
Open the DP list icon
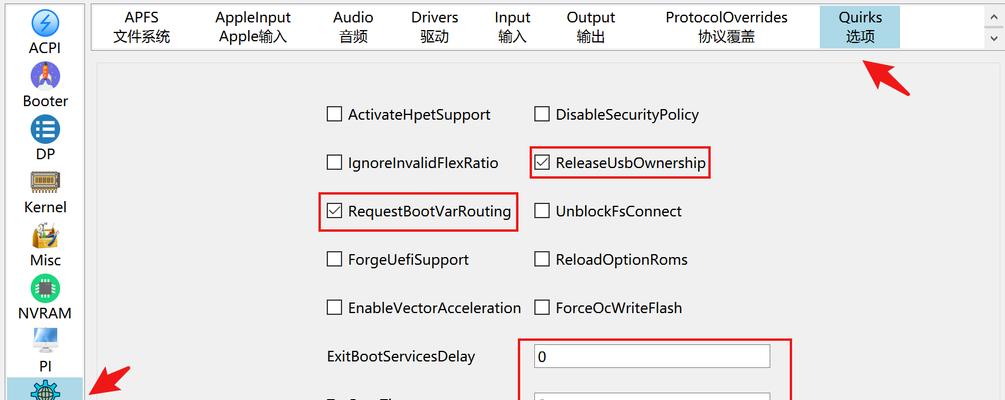pos(45,129)
